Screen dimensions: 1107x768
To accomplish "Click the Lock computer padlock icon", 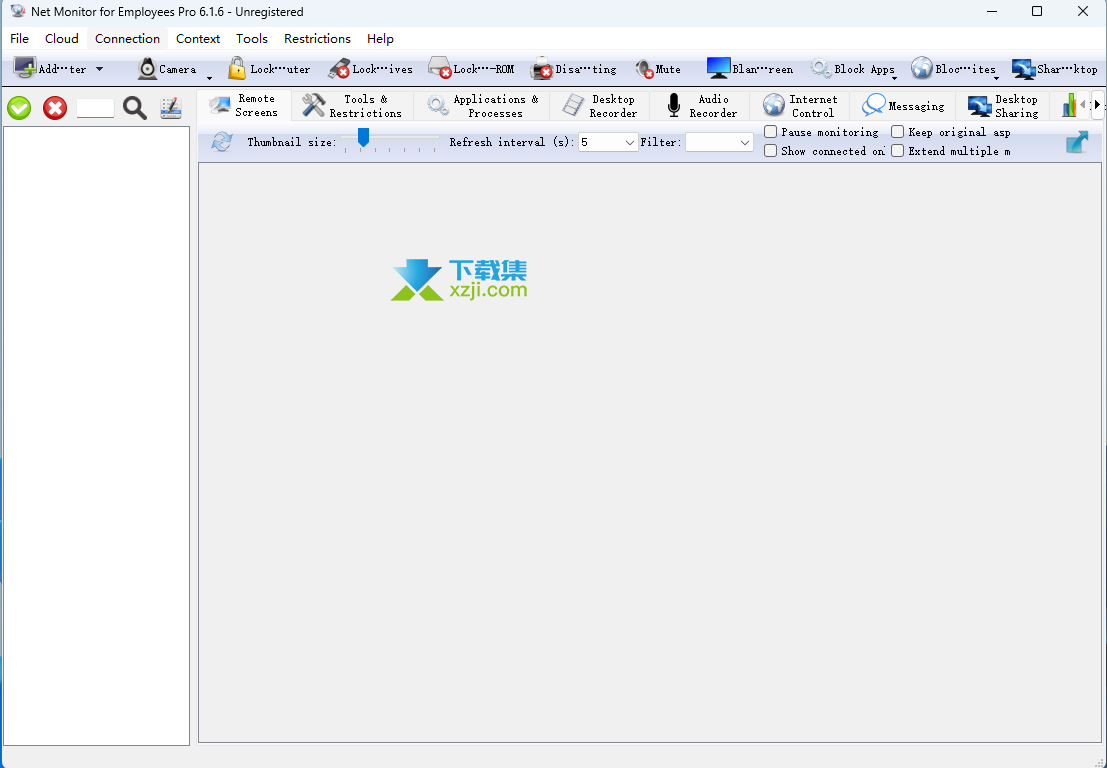I will click(x=237, y=68).
